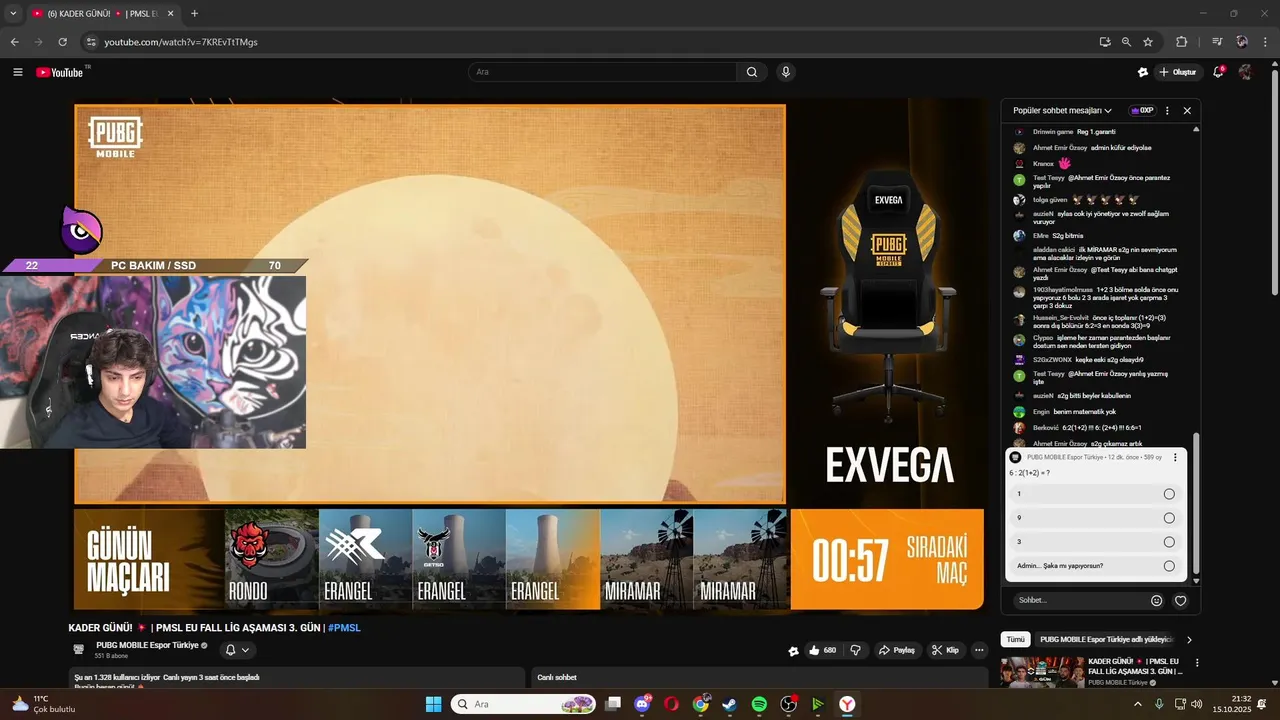This screenshot has width=1280, height=720.
Task: Click the sparkle icon beside Oluştur
Action: pyautogui.click(x=1143, y=72)
